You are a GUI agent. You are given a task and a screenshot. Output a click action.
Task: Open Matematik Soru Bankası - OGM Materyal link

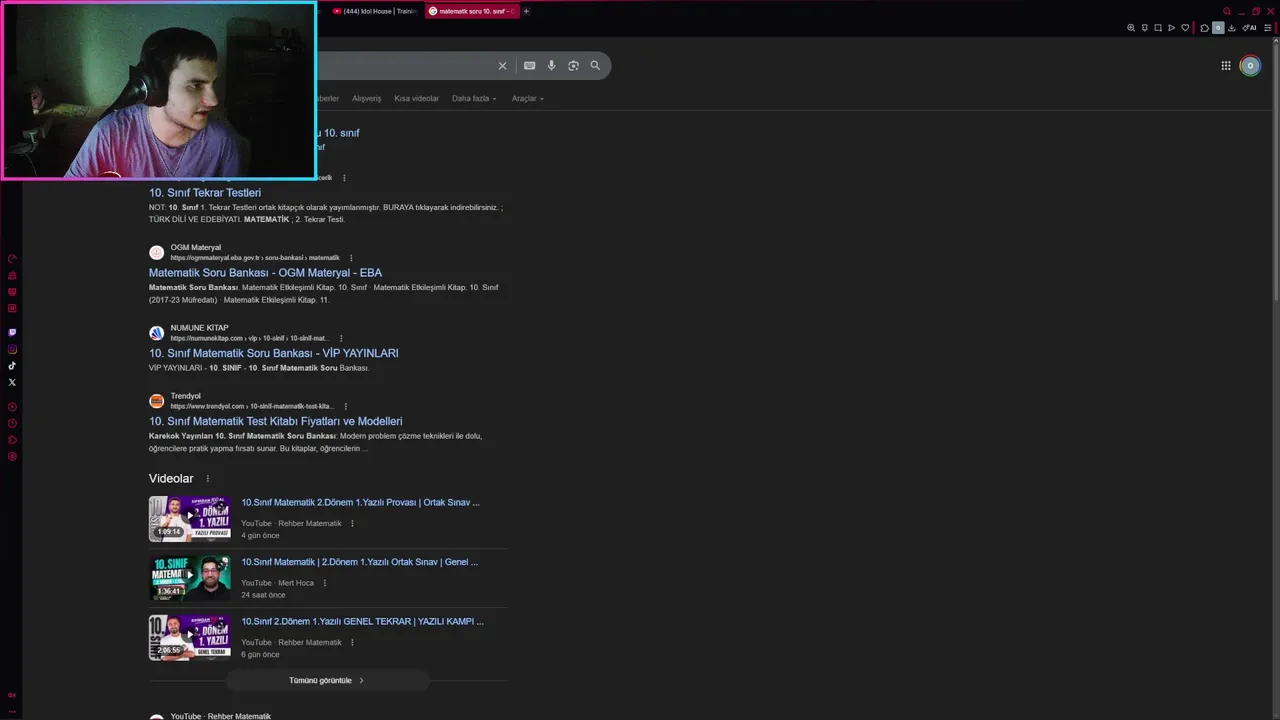[265, 272]
